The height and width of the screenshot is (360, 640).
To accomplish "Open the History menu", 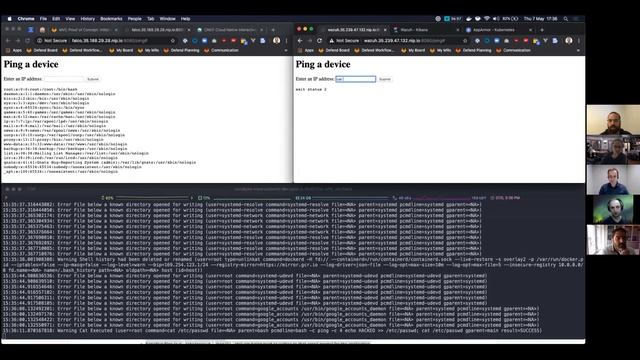I will coord(87,19).
